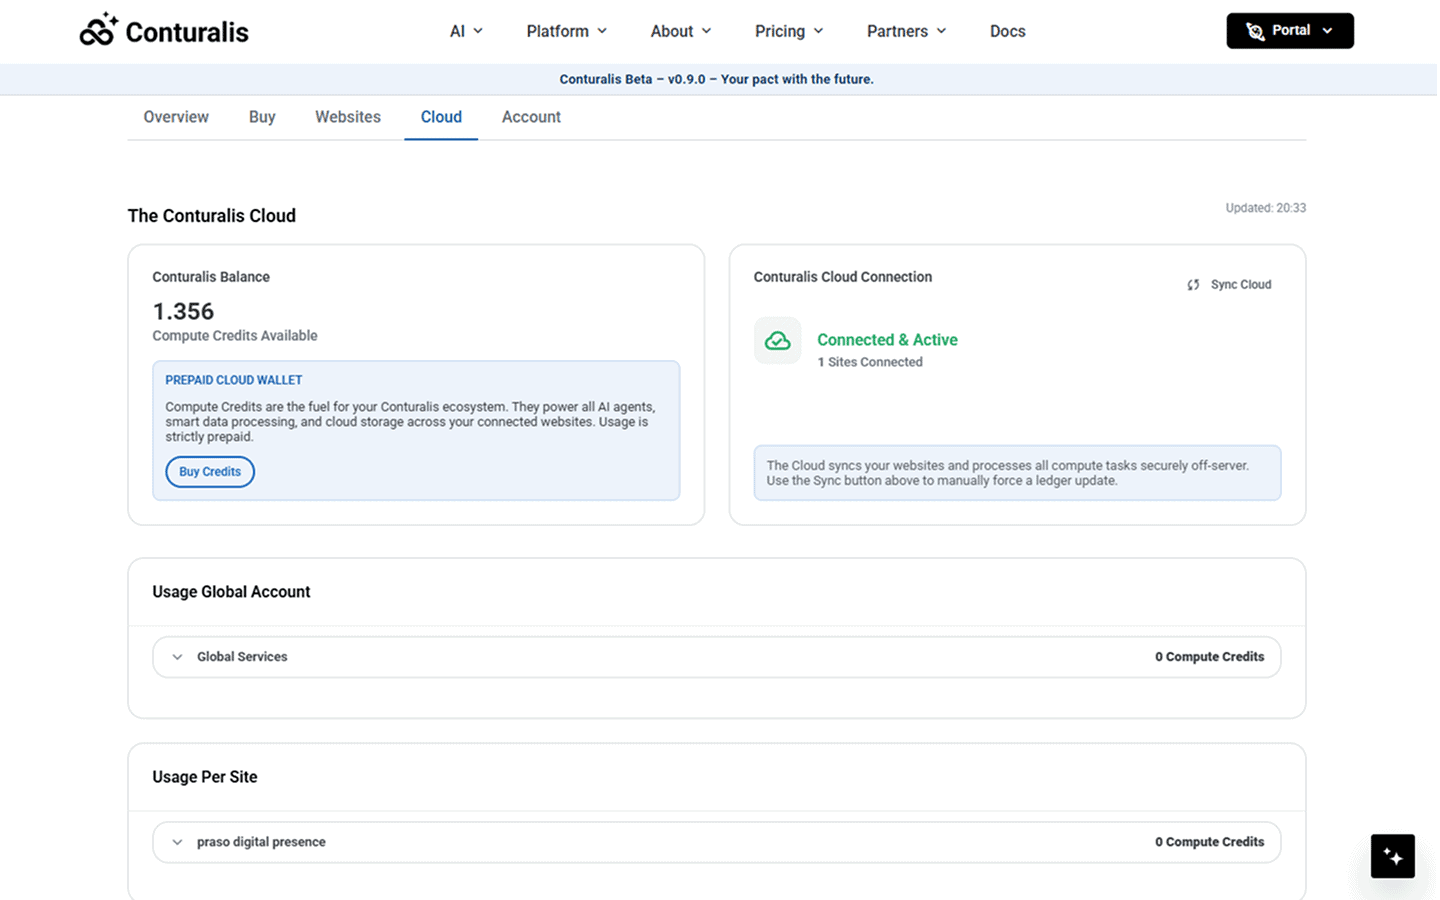Open the AI dropdown menu
1440x900 pixels.
pyautogui.click(x=466, y=31)
